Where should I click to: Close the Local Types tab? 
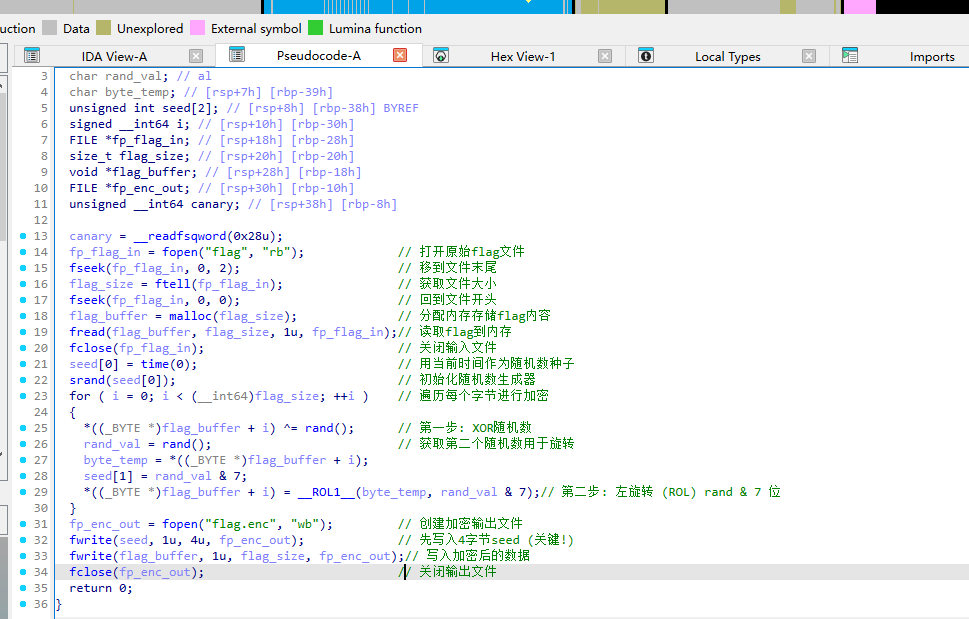point(809,56)
